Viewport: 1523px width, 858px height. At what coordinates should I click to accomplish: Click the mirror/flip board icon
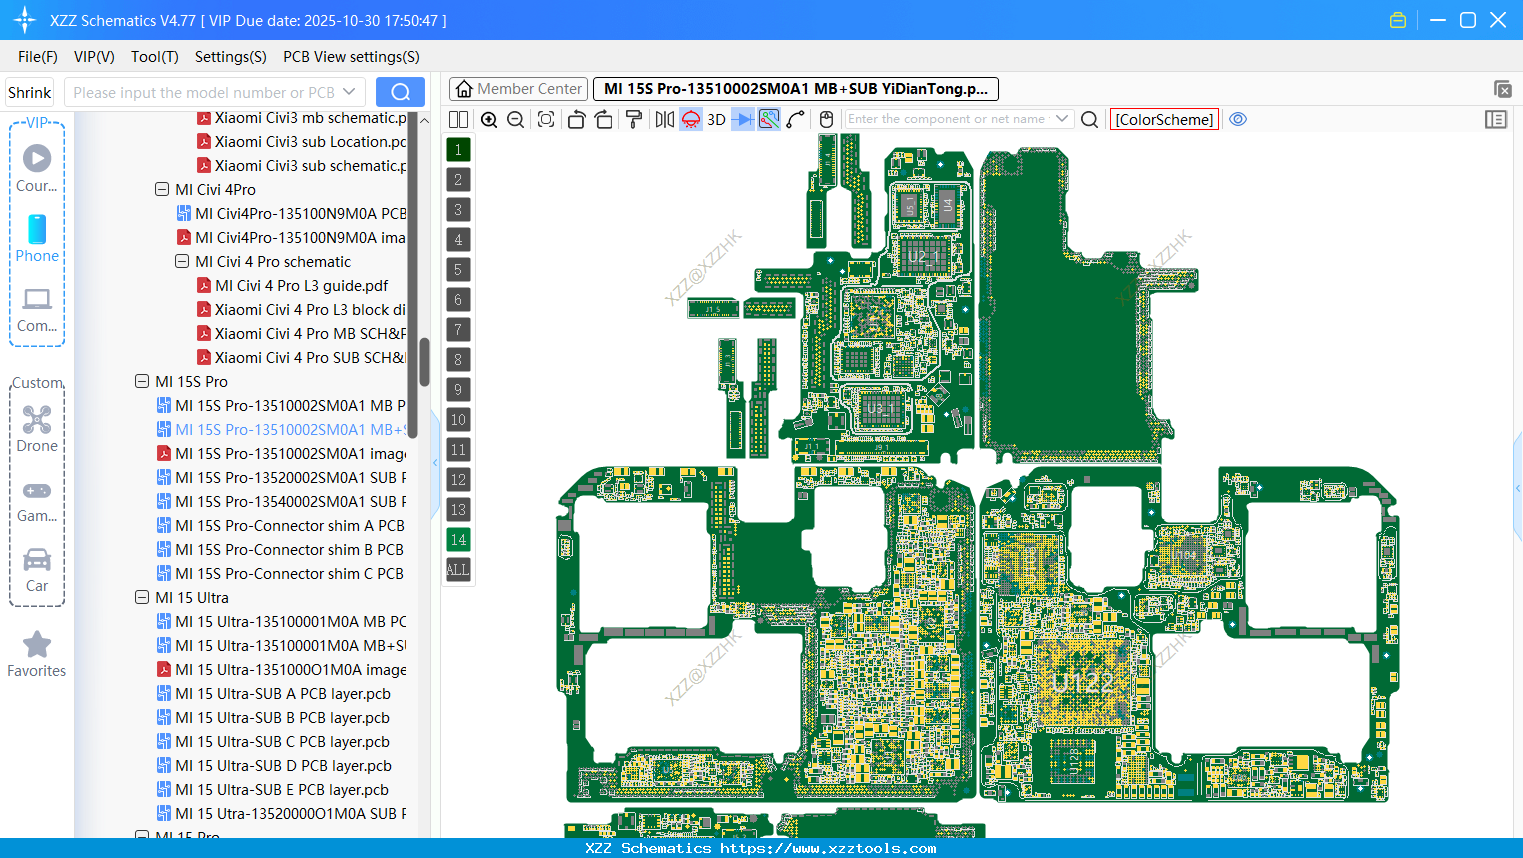(x=664, y=119)
